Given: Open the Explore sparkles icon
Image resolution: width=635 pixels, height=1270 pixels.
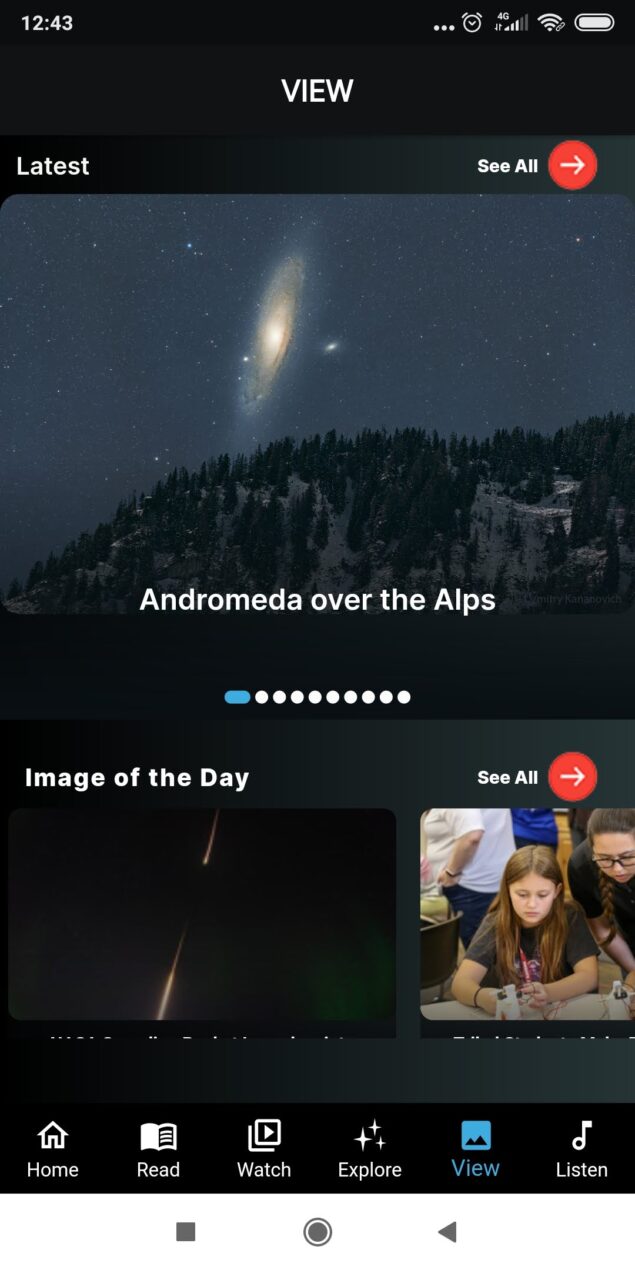Looking at the screenshot, I should click(x=370, y=1136).
